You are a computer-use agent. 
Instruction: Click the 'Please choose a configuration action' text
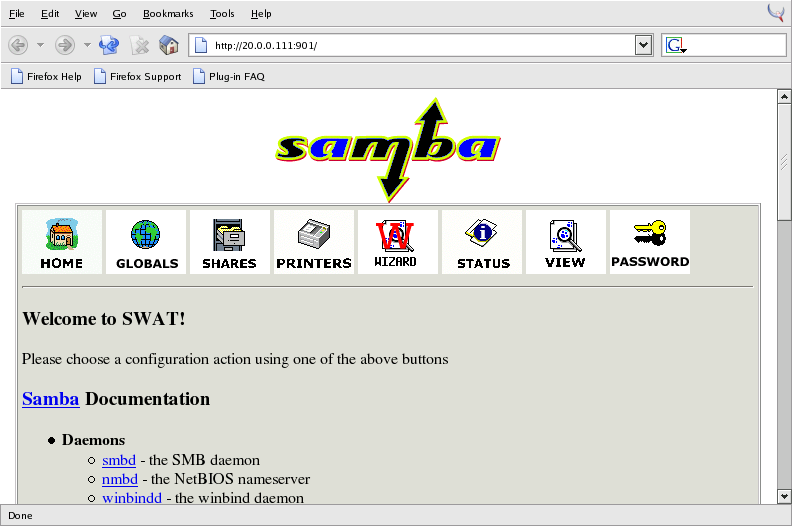click(x=235, y=359)
